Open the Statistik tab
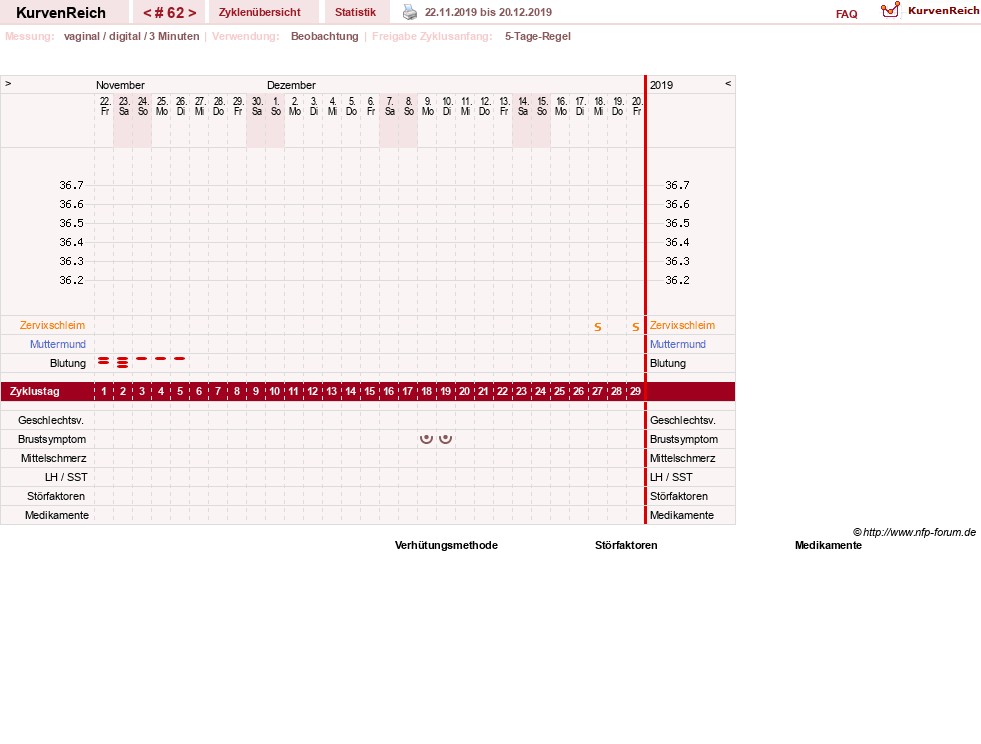 (355, 12)
